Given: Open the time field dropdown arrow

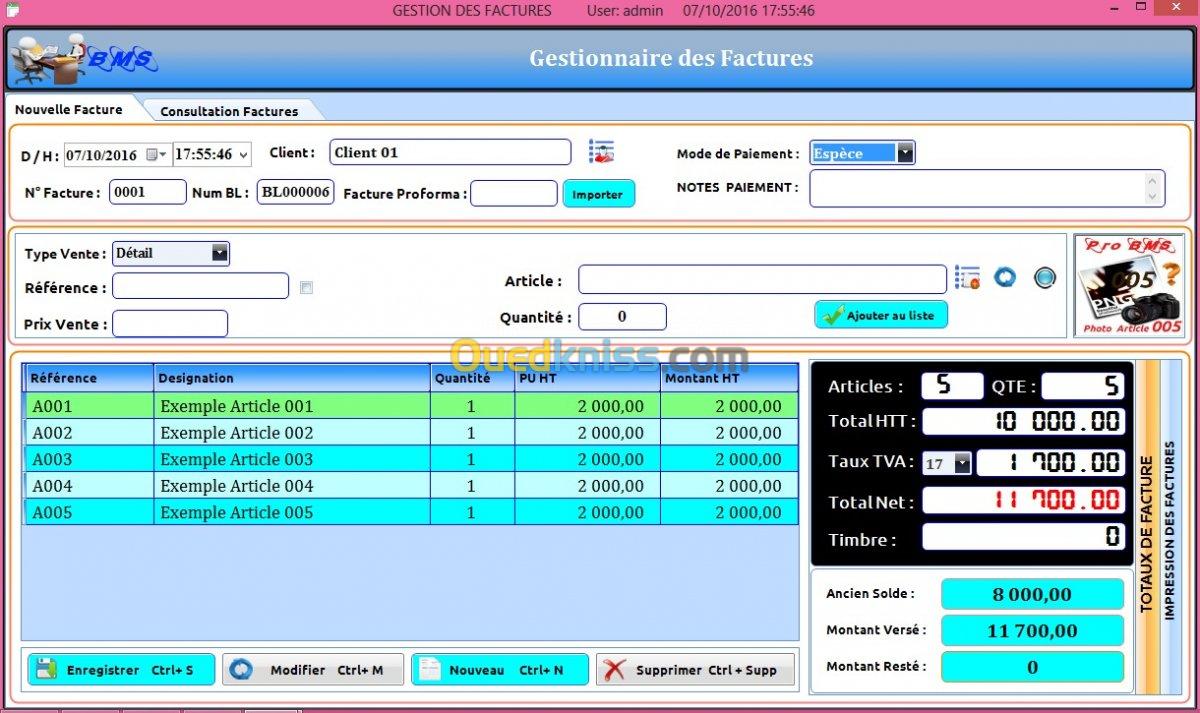Looking at the screenshot, I should (x=243, y=155).
